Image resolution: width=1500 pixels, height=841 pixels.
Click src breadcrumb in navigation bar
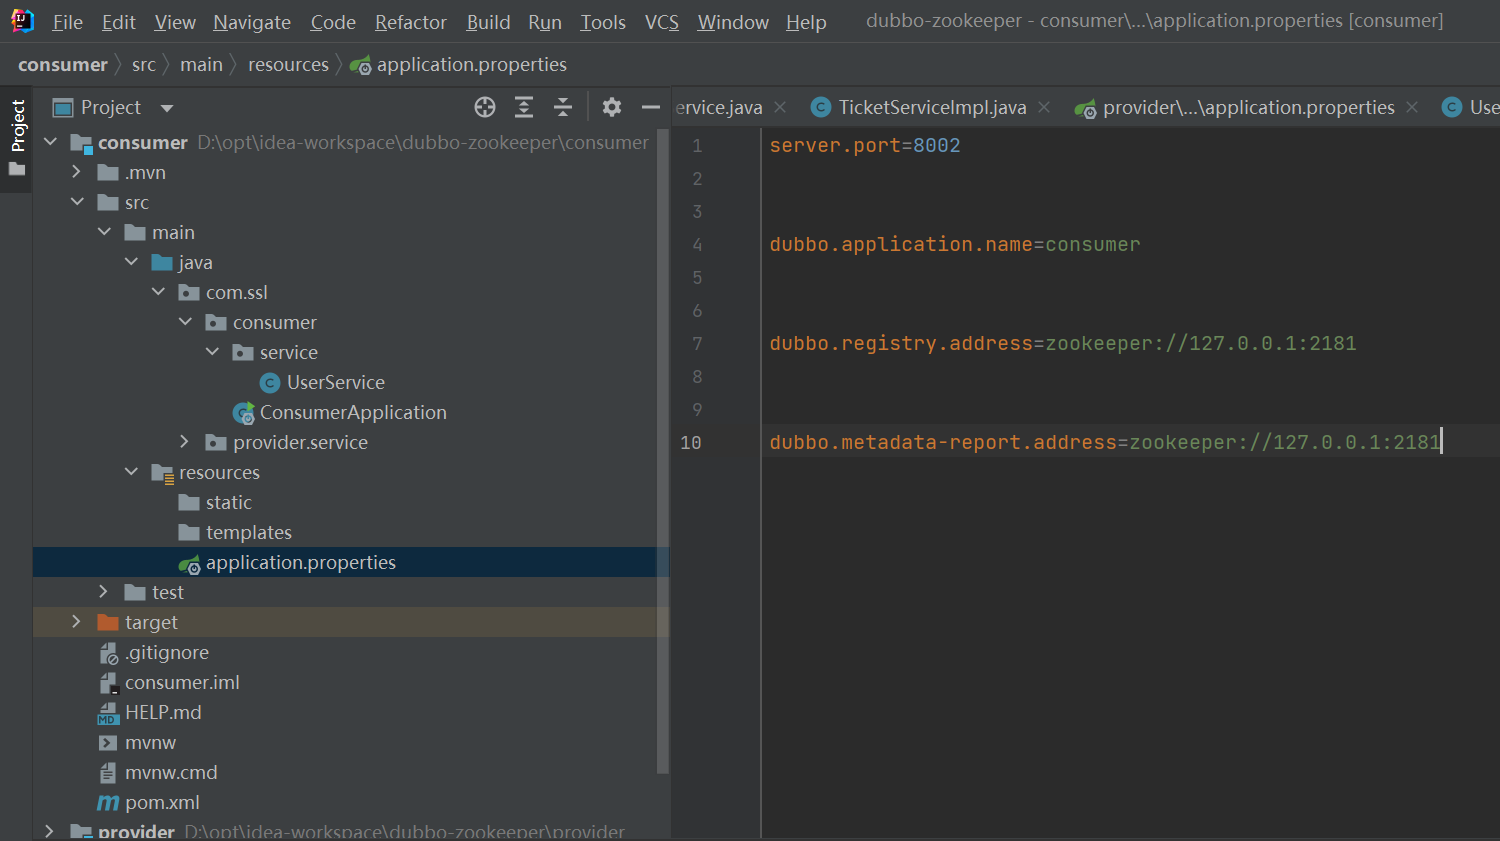[144, 65]
